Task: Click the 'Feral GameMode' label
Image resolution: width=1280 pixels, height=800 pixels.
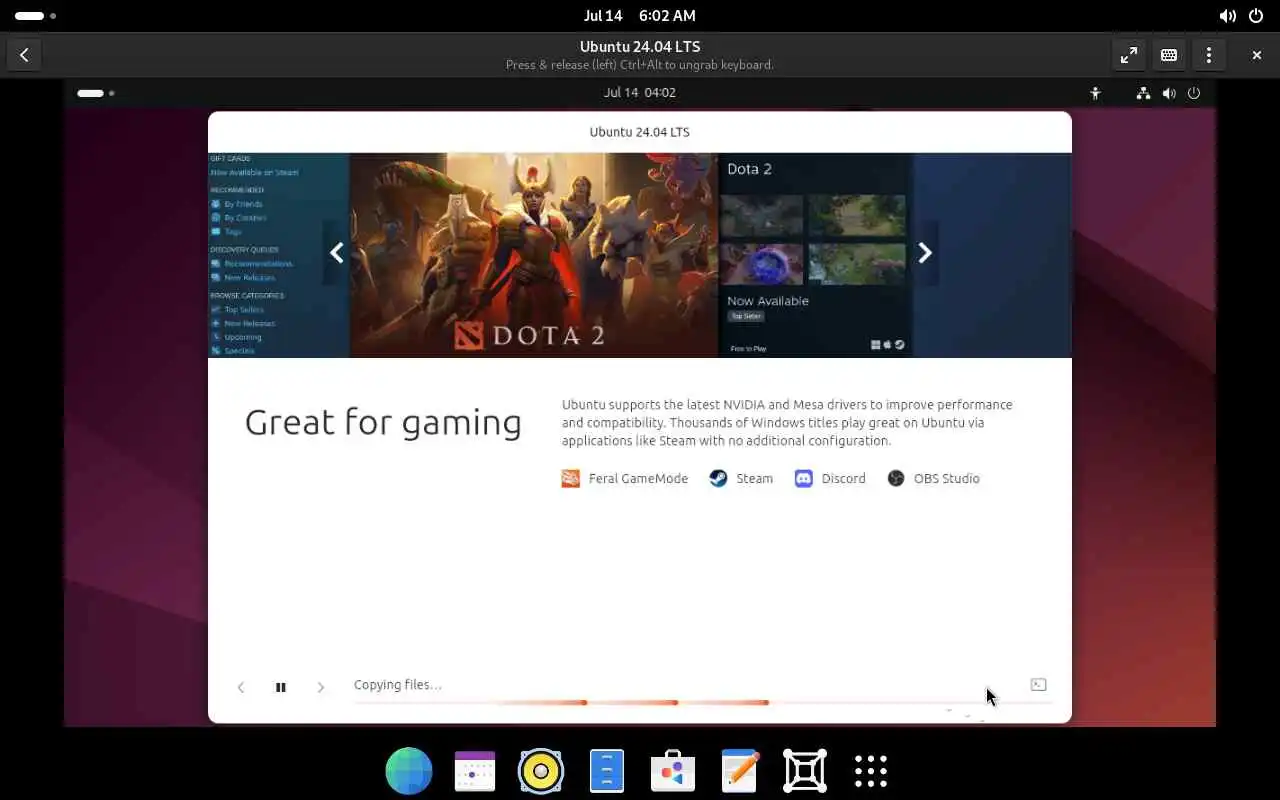Action: tap(638, 479)
